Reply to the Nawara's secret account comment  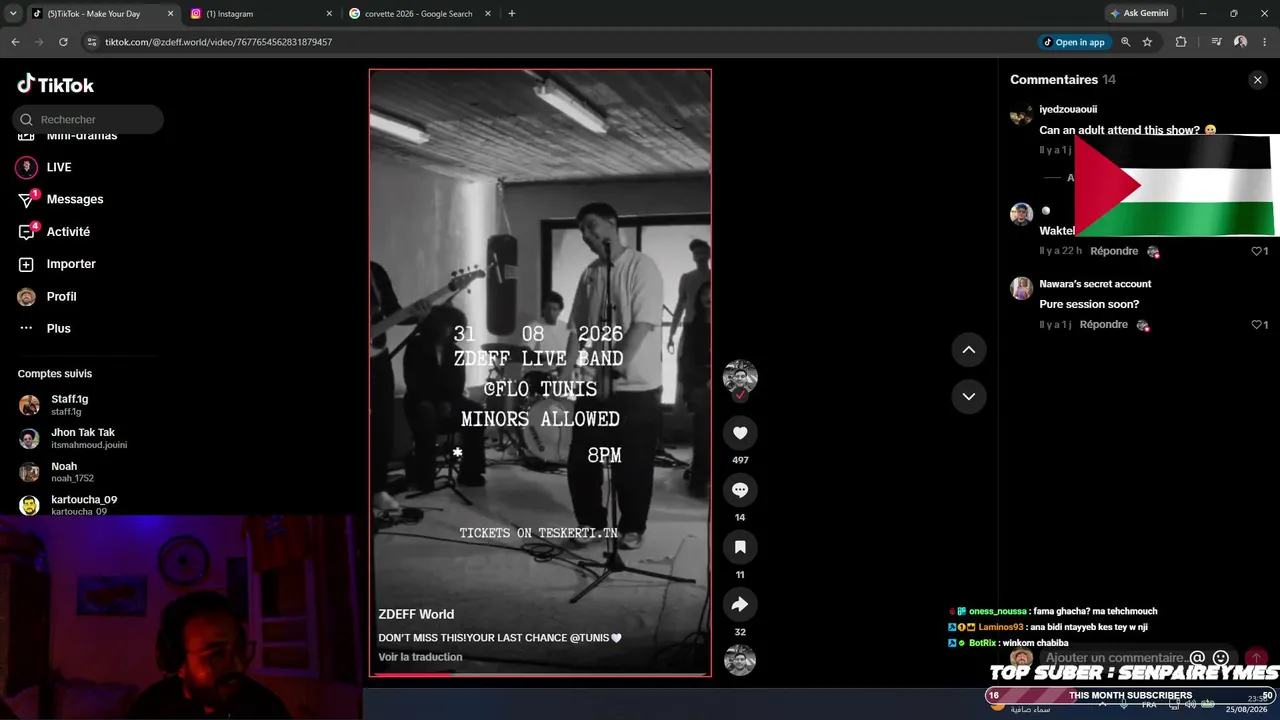pyautogui.click(x=1103, y=324)
